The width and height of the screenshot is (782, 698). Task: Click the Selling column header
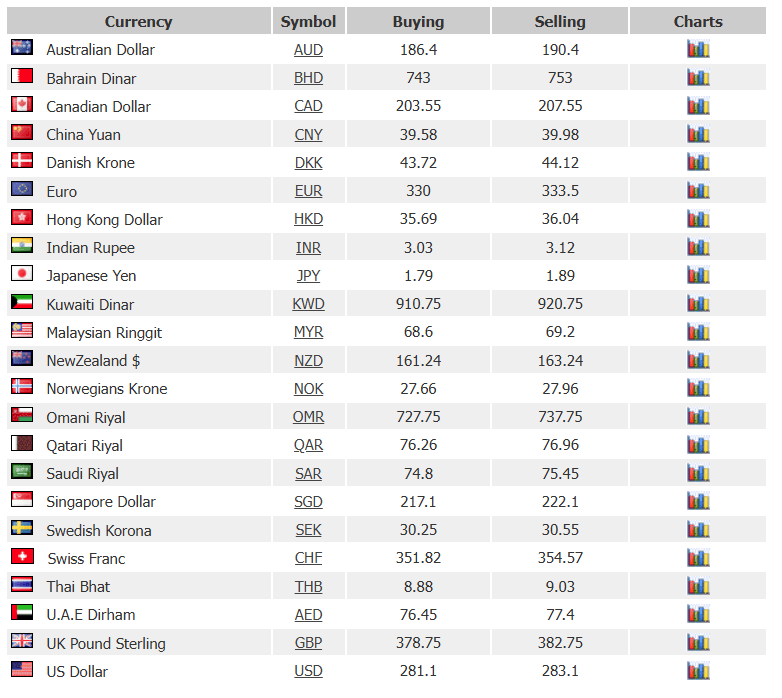click(560, 21)
